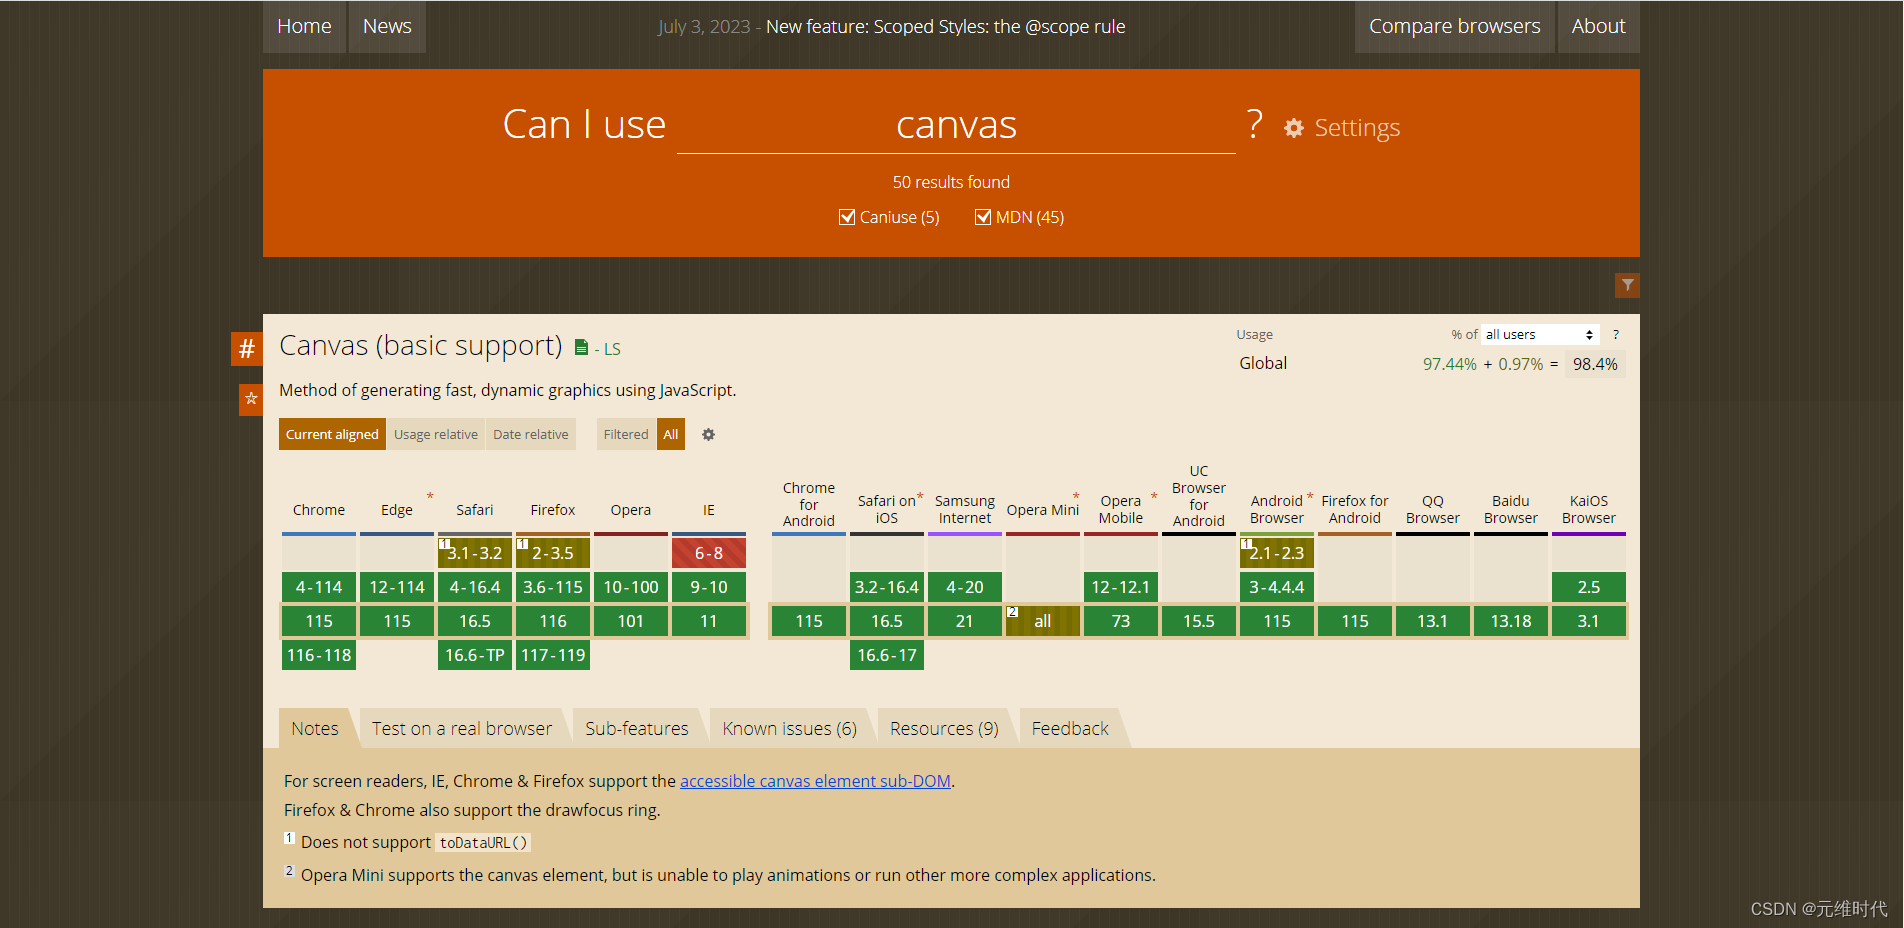Open the About page
Image resolution: width=1904 pixels, height=928 pixels.
[1598, 27]
